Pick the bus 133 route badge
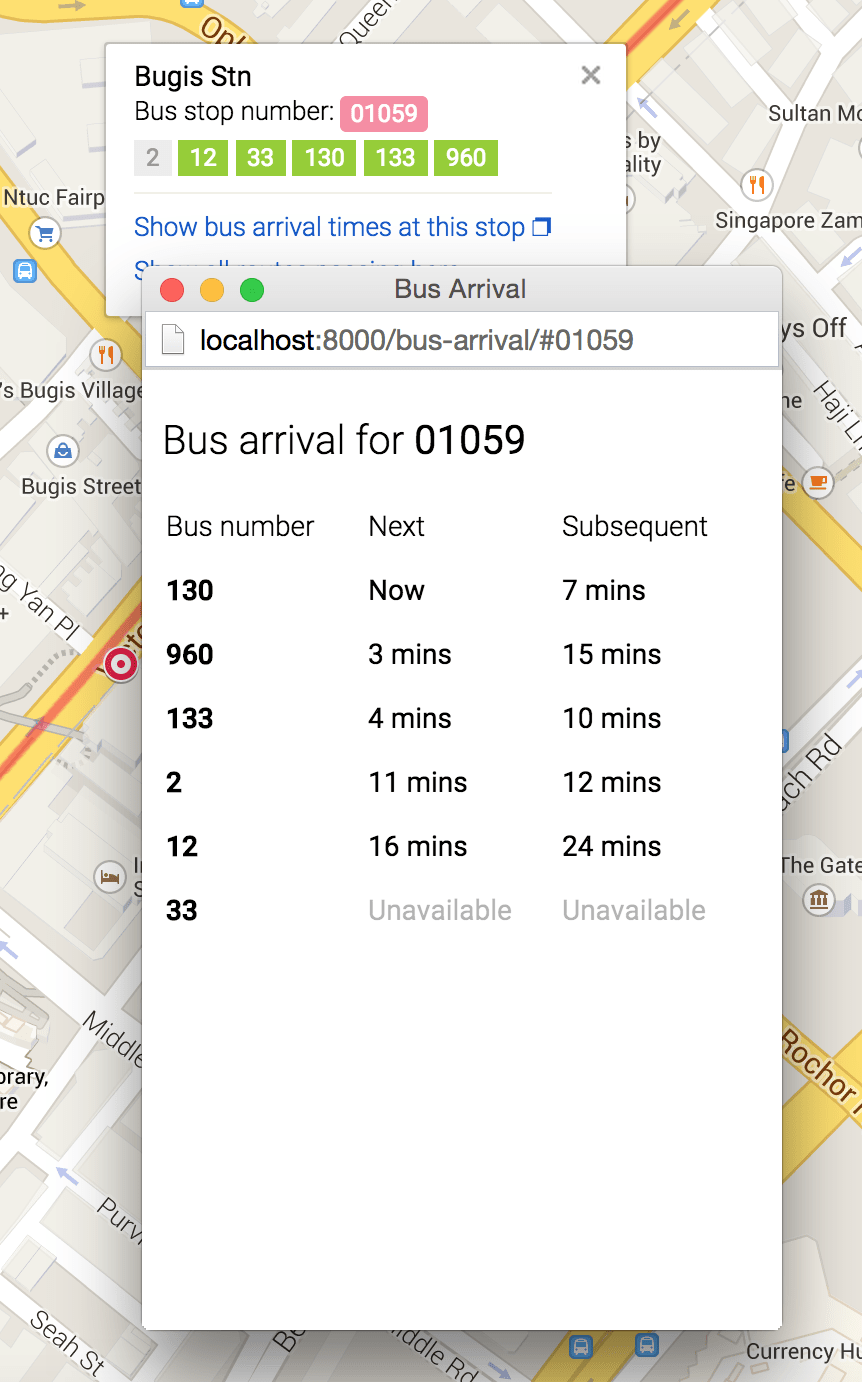The height and width of the screenshot is (1382, 862). click(x=395, y=158)
